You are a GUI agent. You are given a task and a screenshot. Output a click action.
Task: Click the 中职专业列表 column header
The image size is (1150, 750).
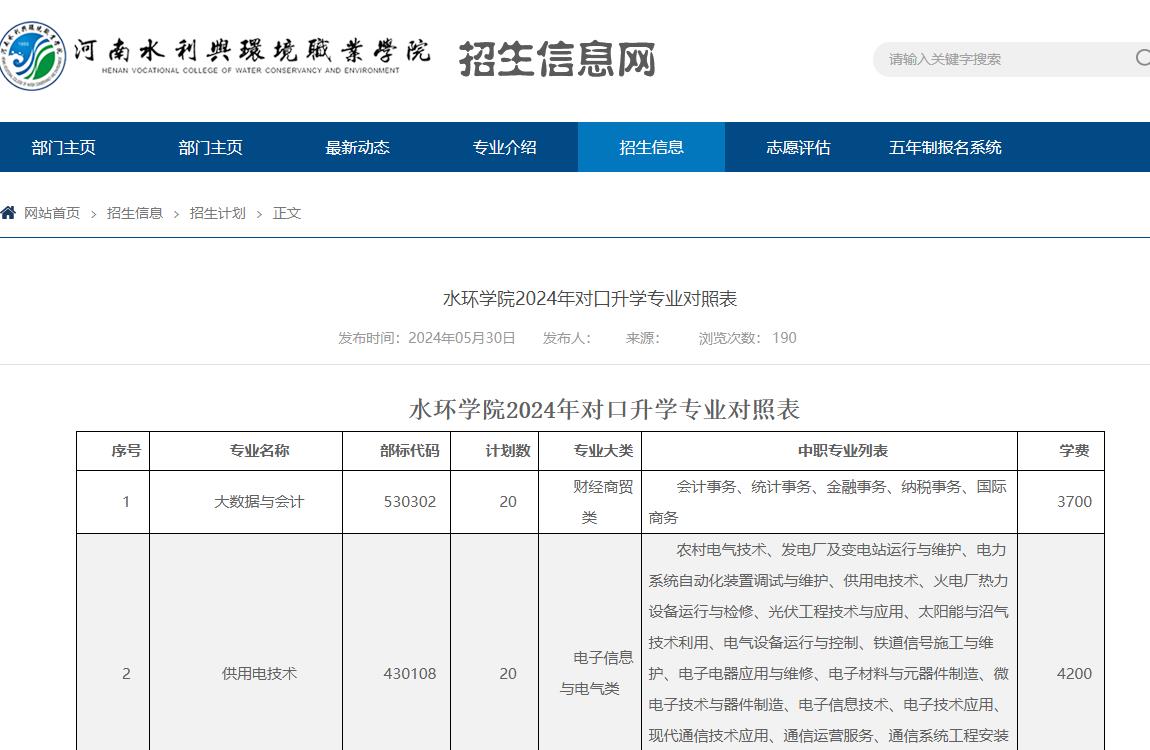pos(829,451)
